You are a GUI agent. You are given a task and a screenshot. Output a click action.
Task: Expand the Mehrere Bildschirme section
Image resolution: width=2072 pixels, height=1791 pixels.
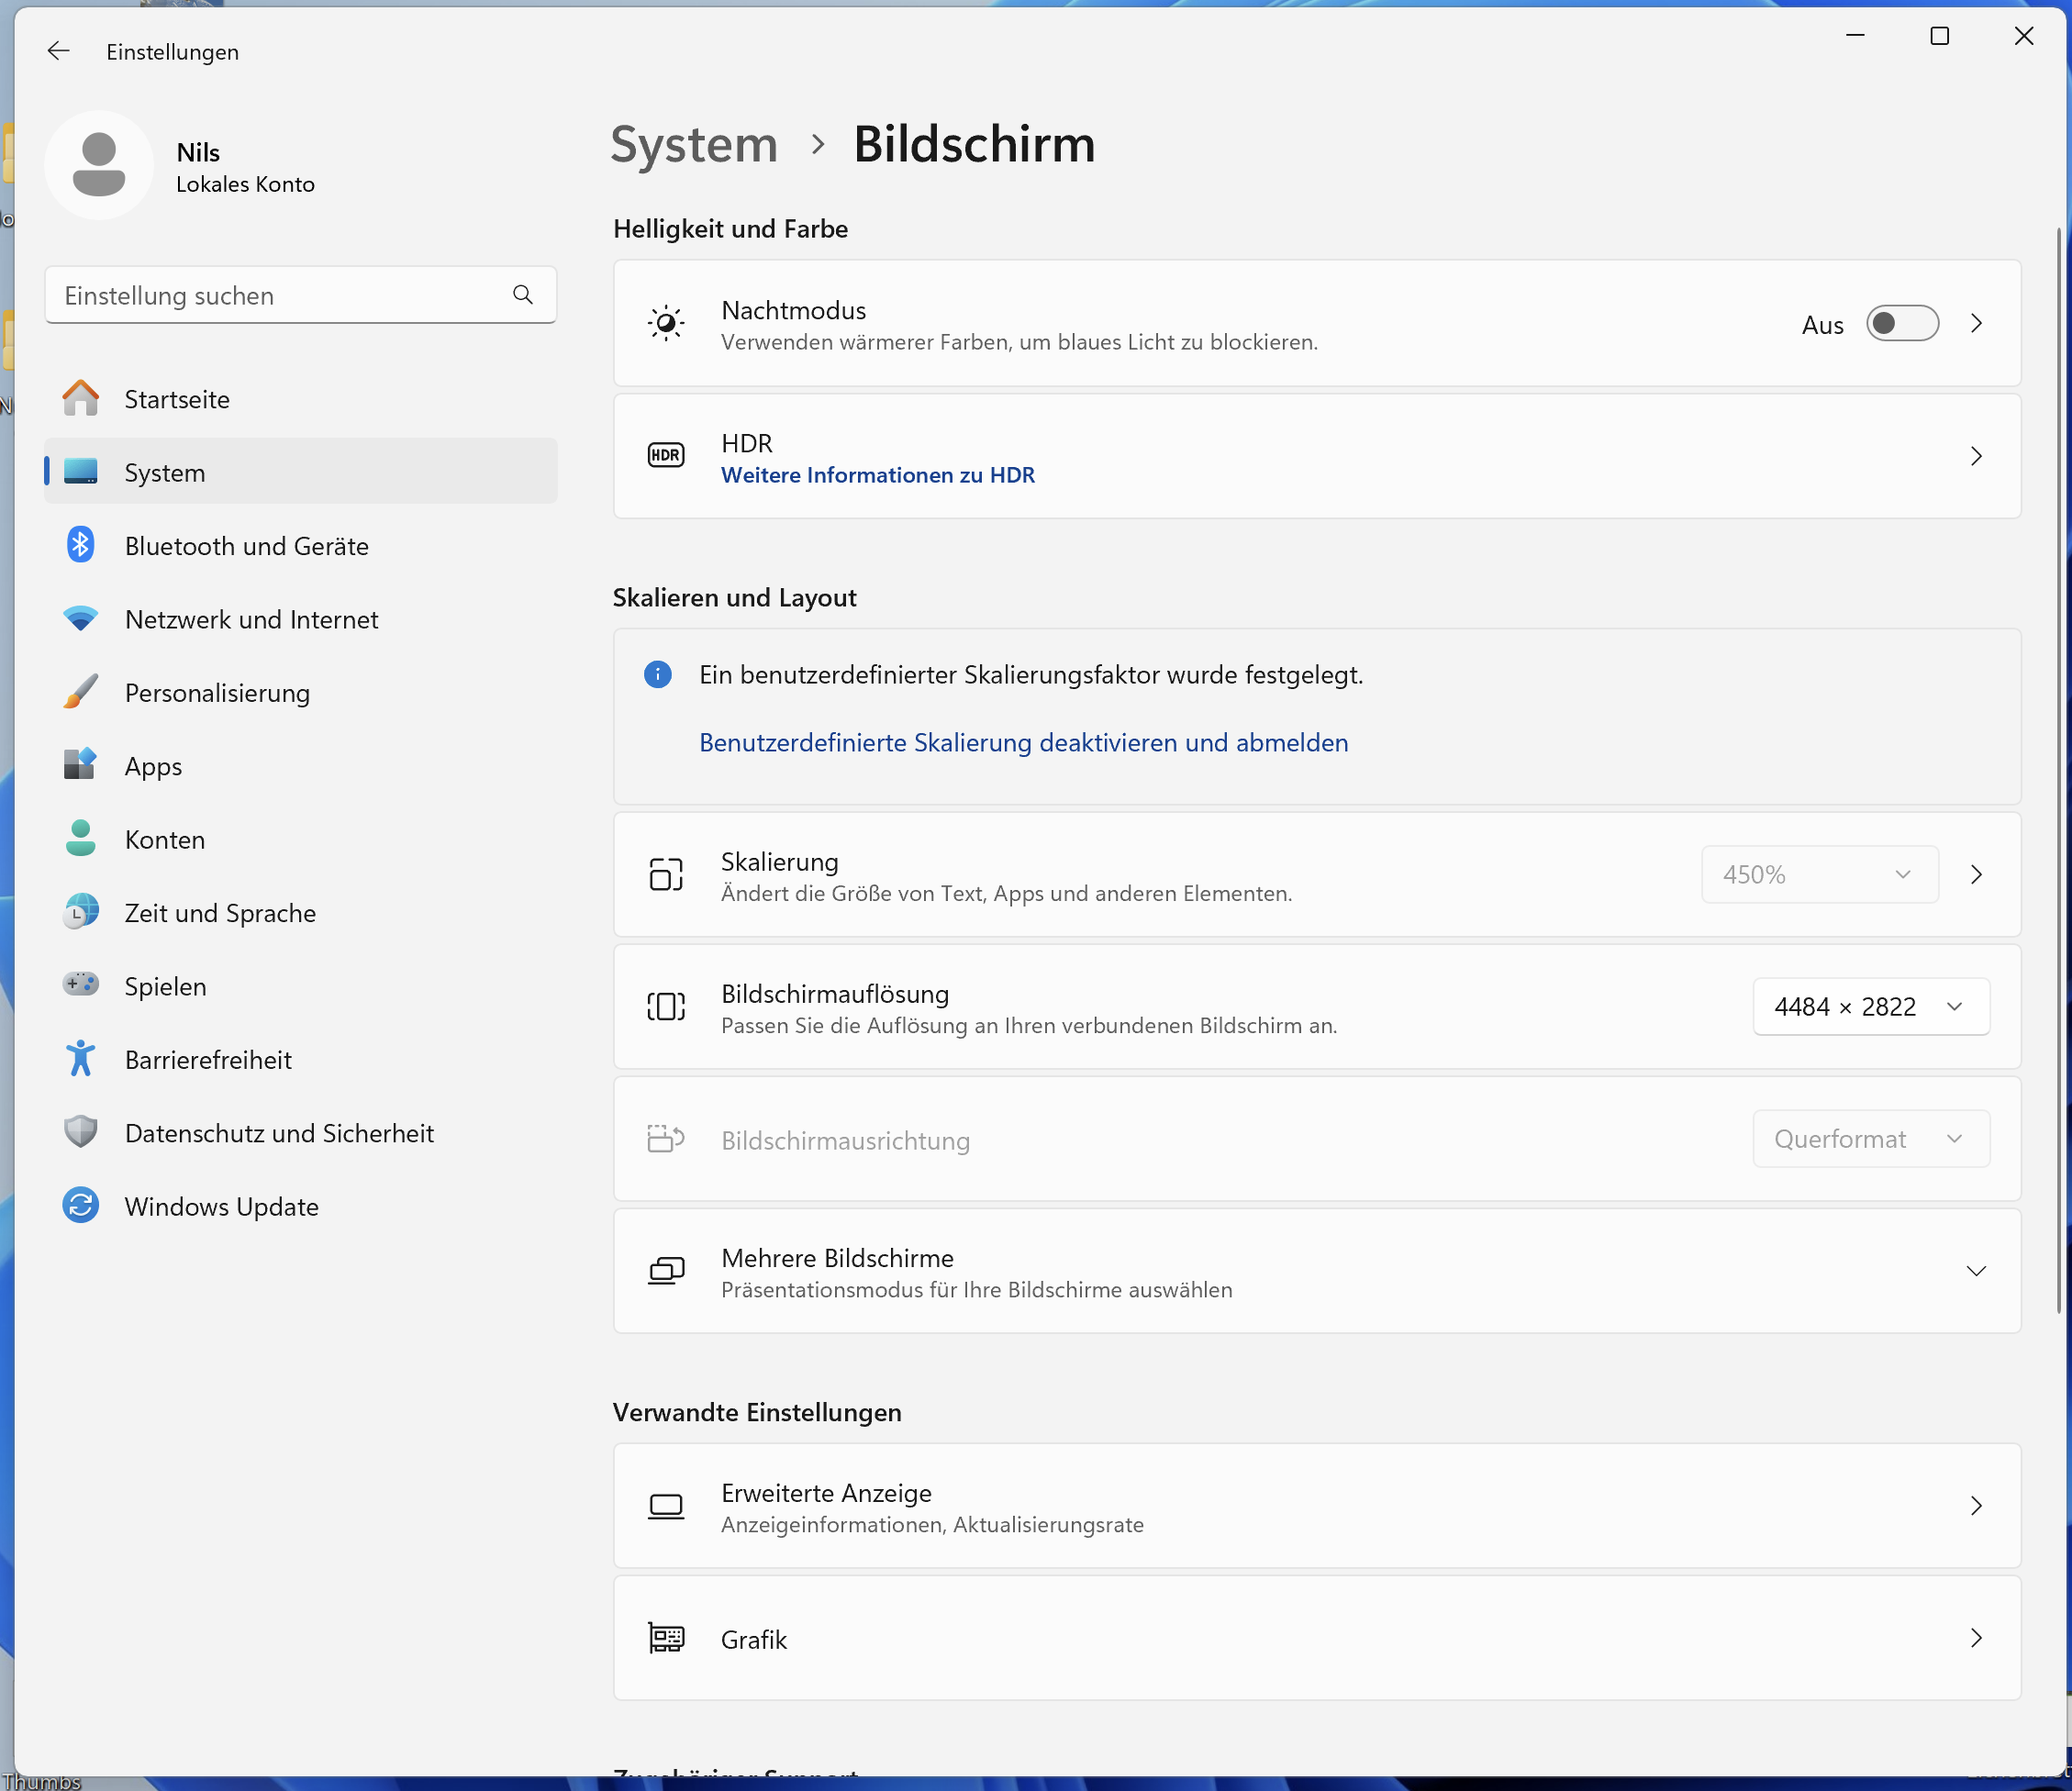[1976, 1271]
